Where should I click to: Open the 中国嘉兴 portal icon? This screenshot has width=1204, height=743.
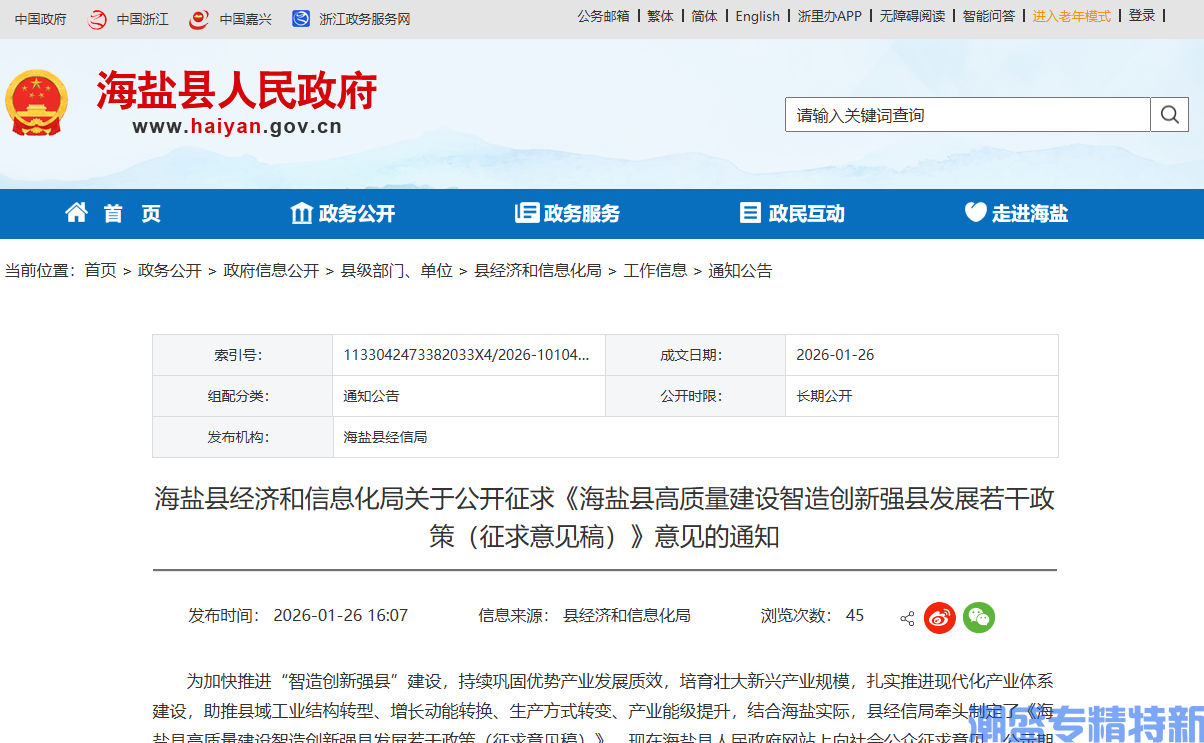click(198, 18)
